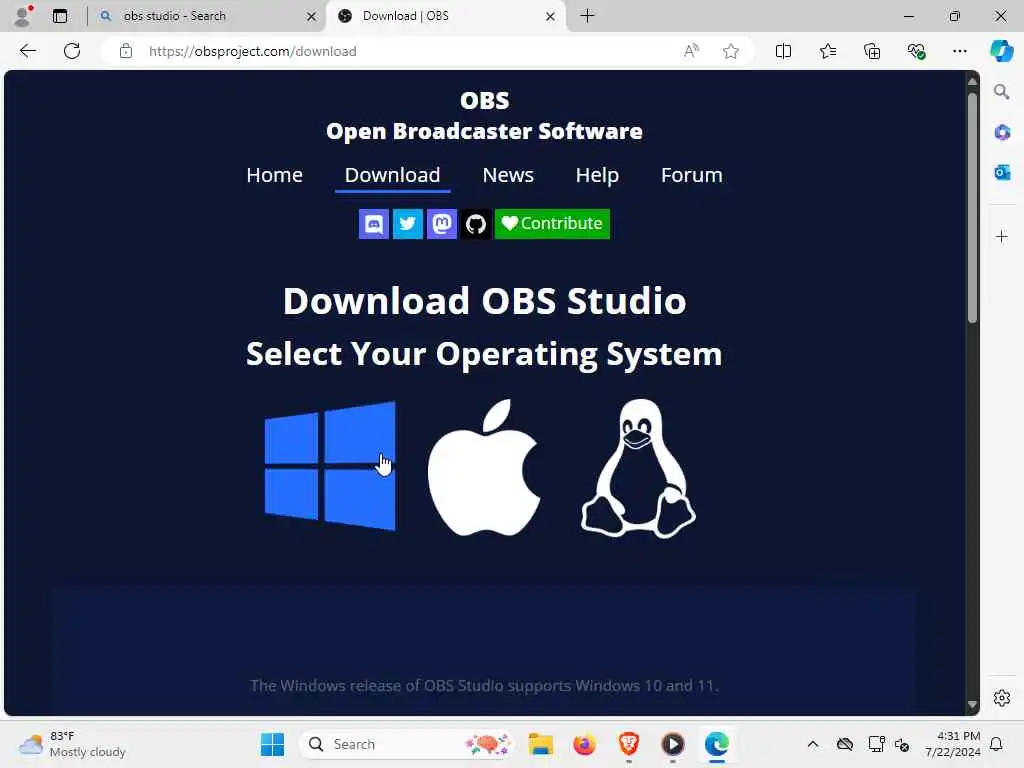Screen dimensions: 1024x768
Task: Click the page vertical scrollbar thumb
Action: 972,208
